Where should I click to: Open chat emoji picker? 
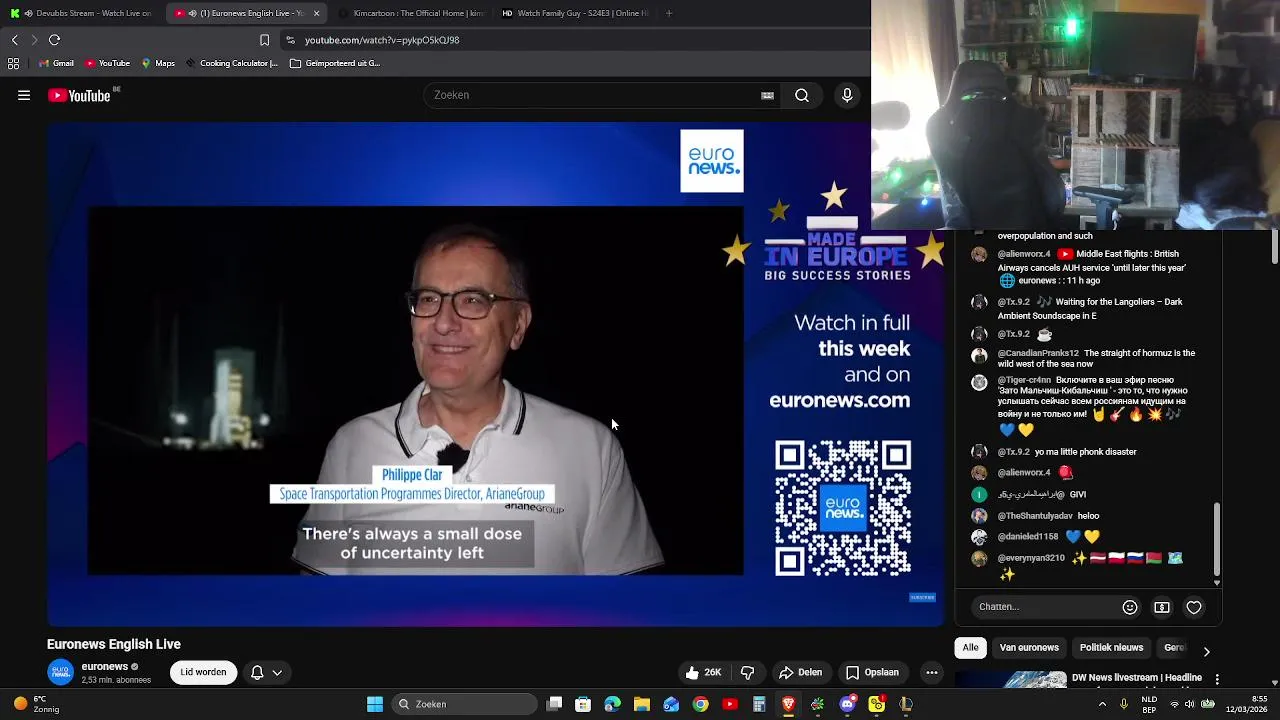[x=1130, y=607]
